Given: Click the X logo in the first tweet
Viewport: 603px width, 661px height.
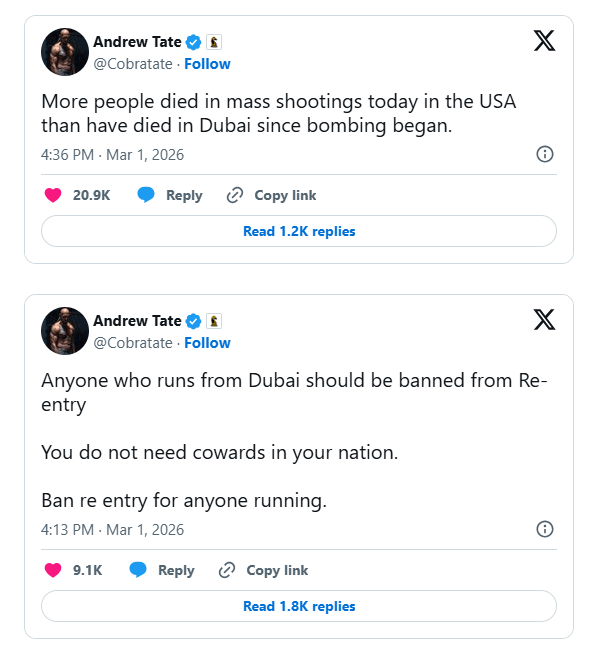Looking at the screenshot, I should point(544,41).
